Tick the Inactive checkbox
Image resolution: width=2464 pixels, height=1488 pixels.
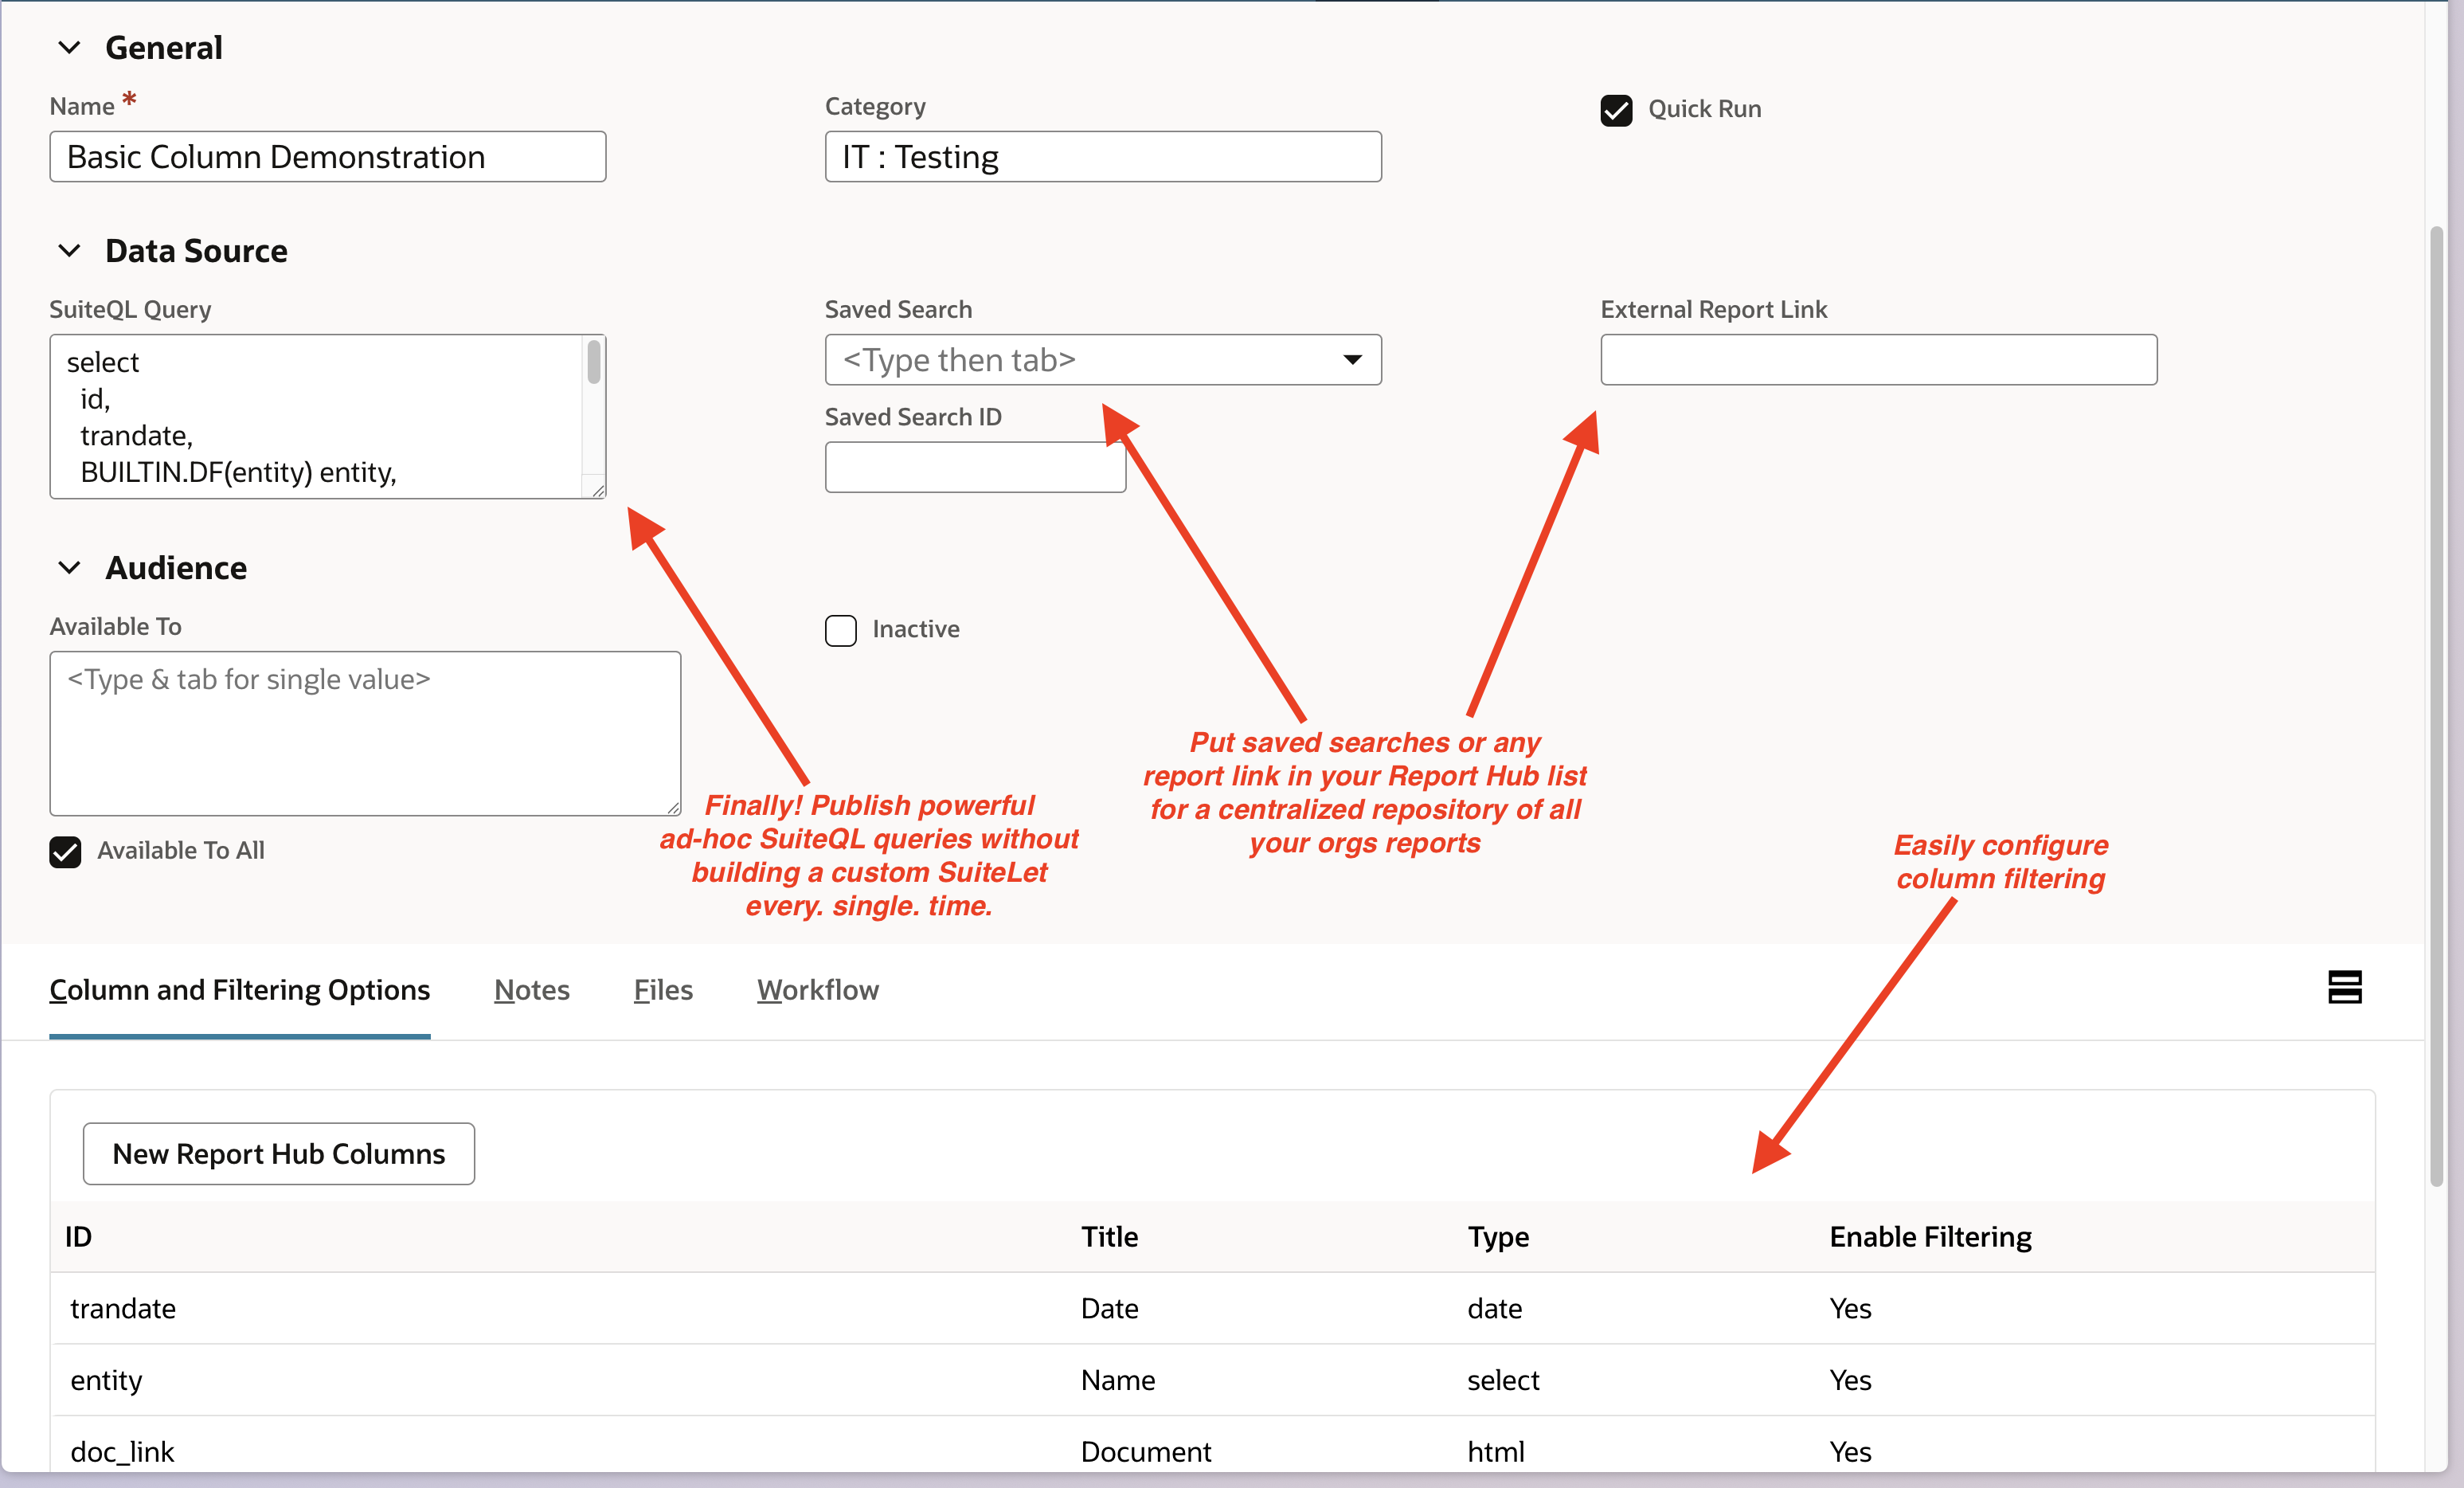click(840, 630)
